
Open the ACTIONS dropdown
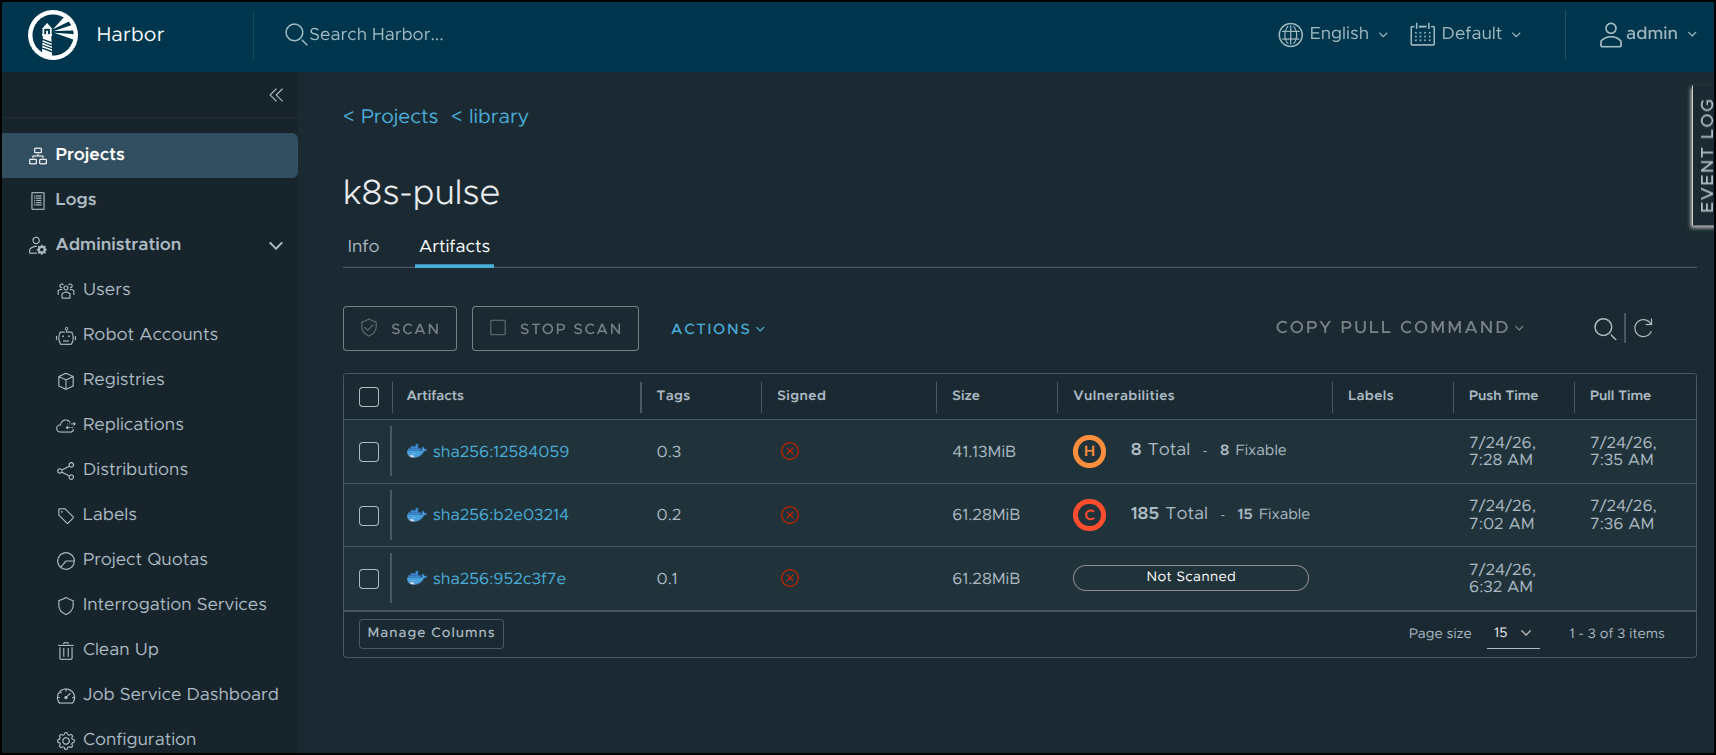(718, 329)
